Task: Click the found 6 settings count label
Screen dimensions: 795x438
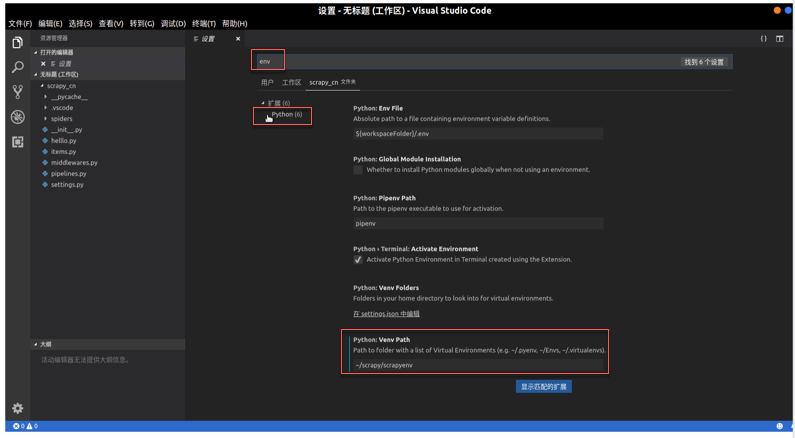Action: point(704,62)
